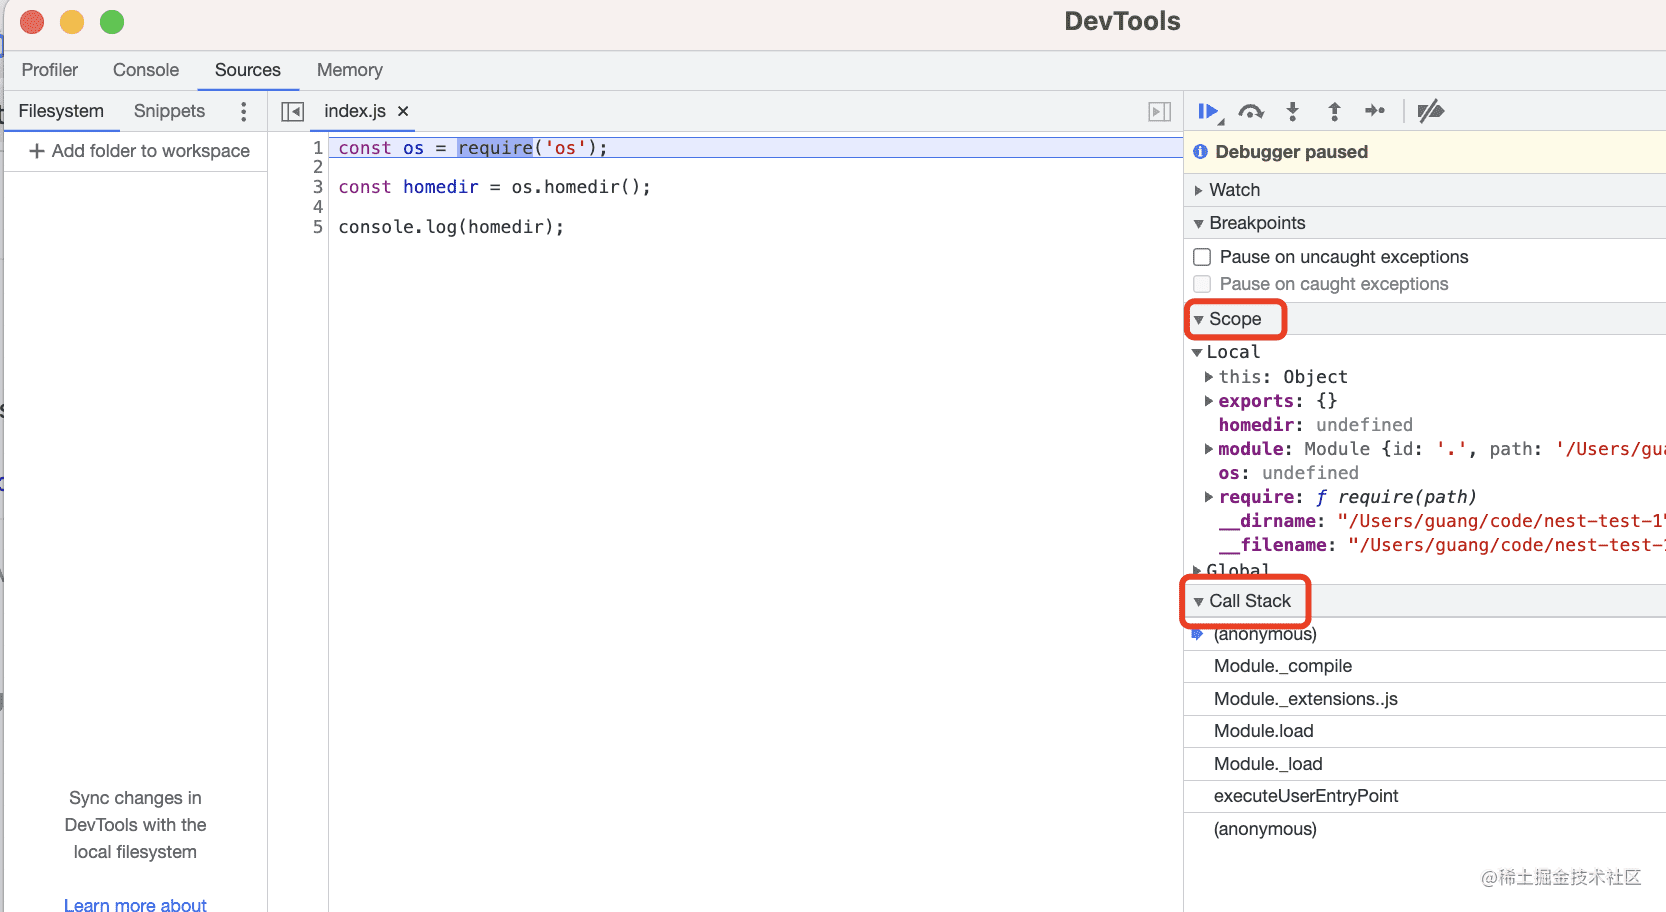Resume script execution in debugger
The width and height of the screenshot is (1666, 912).
coord(1208,111)
